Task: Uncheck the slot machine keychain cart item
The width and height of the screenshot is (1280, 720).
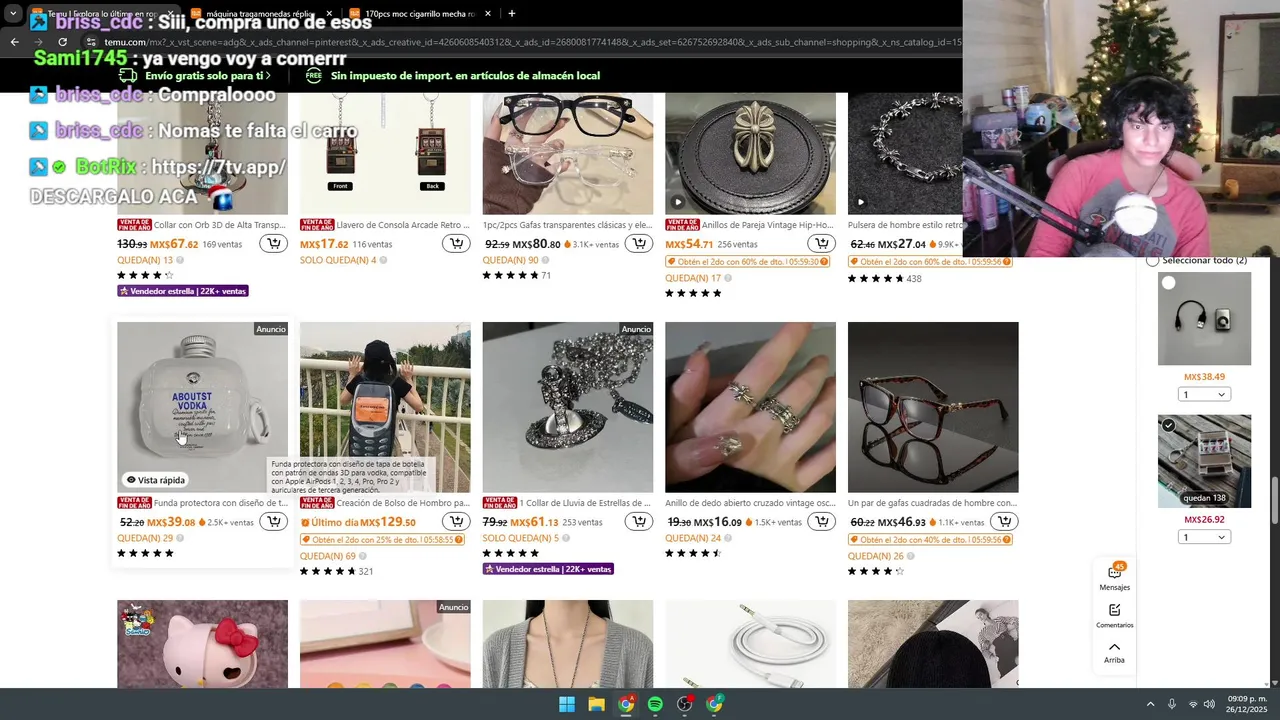Action: pos(1168,425)
